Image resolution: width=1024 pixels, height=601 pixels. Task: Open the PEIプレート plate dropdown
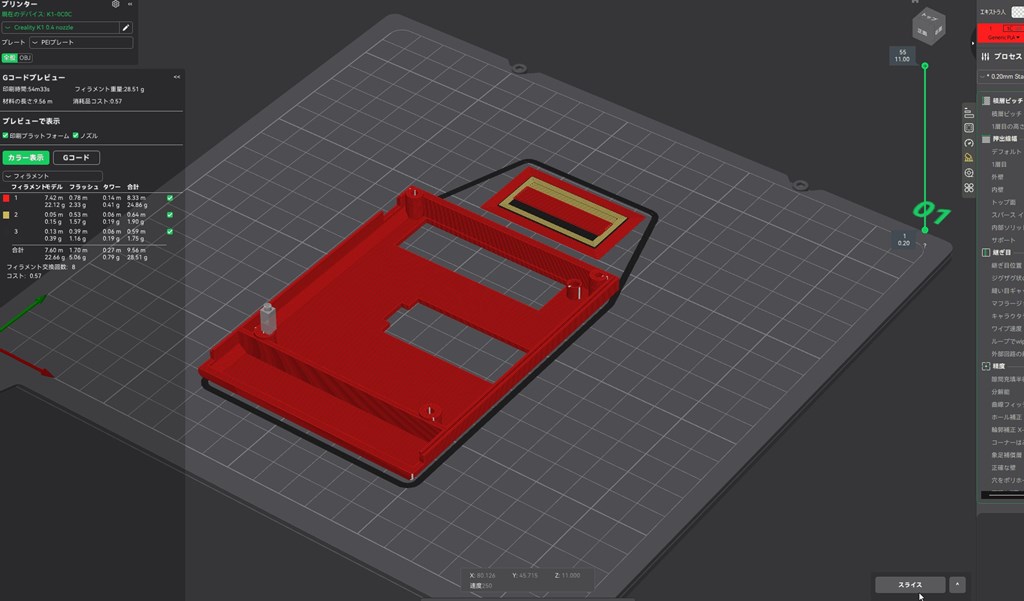81,42
